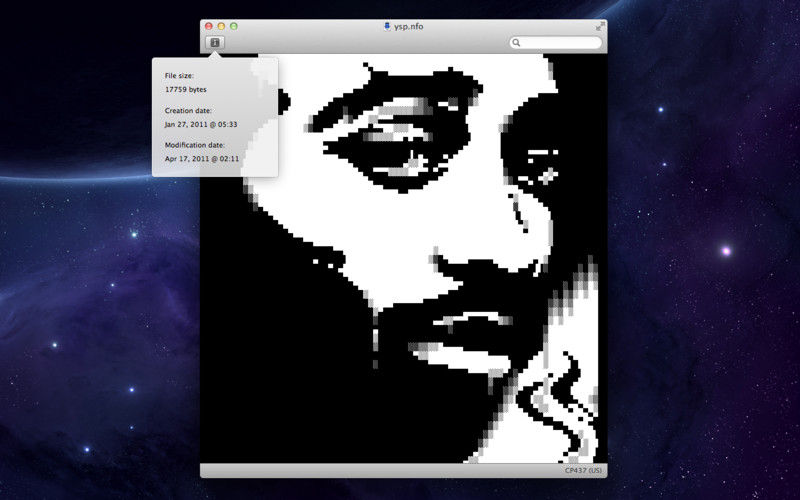Click the 'Creation date:' label
The width and height of the screenshot is (800, 500).
(x=188, y=110)
